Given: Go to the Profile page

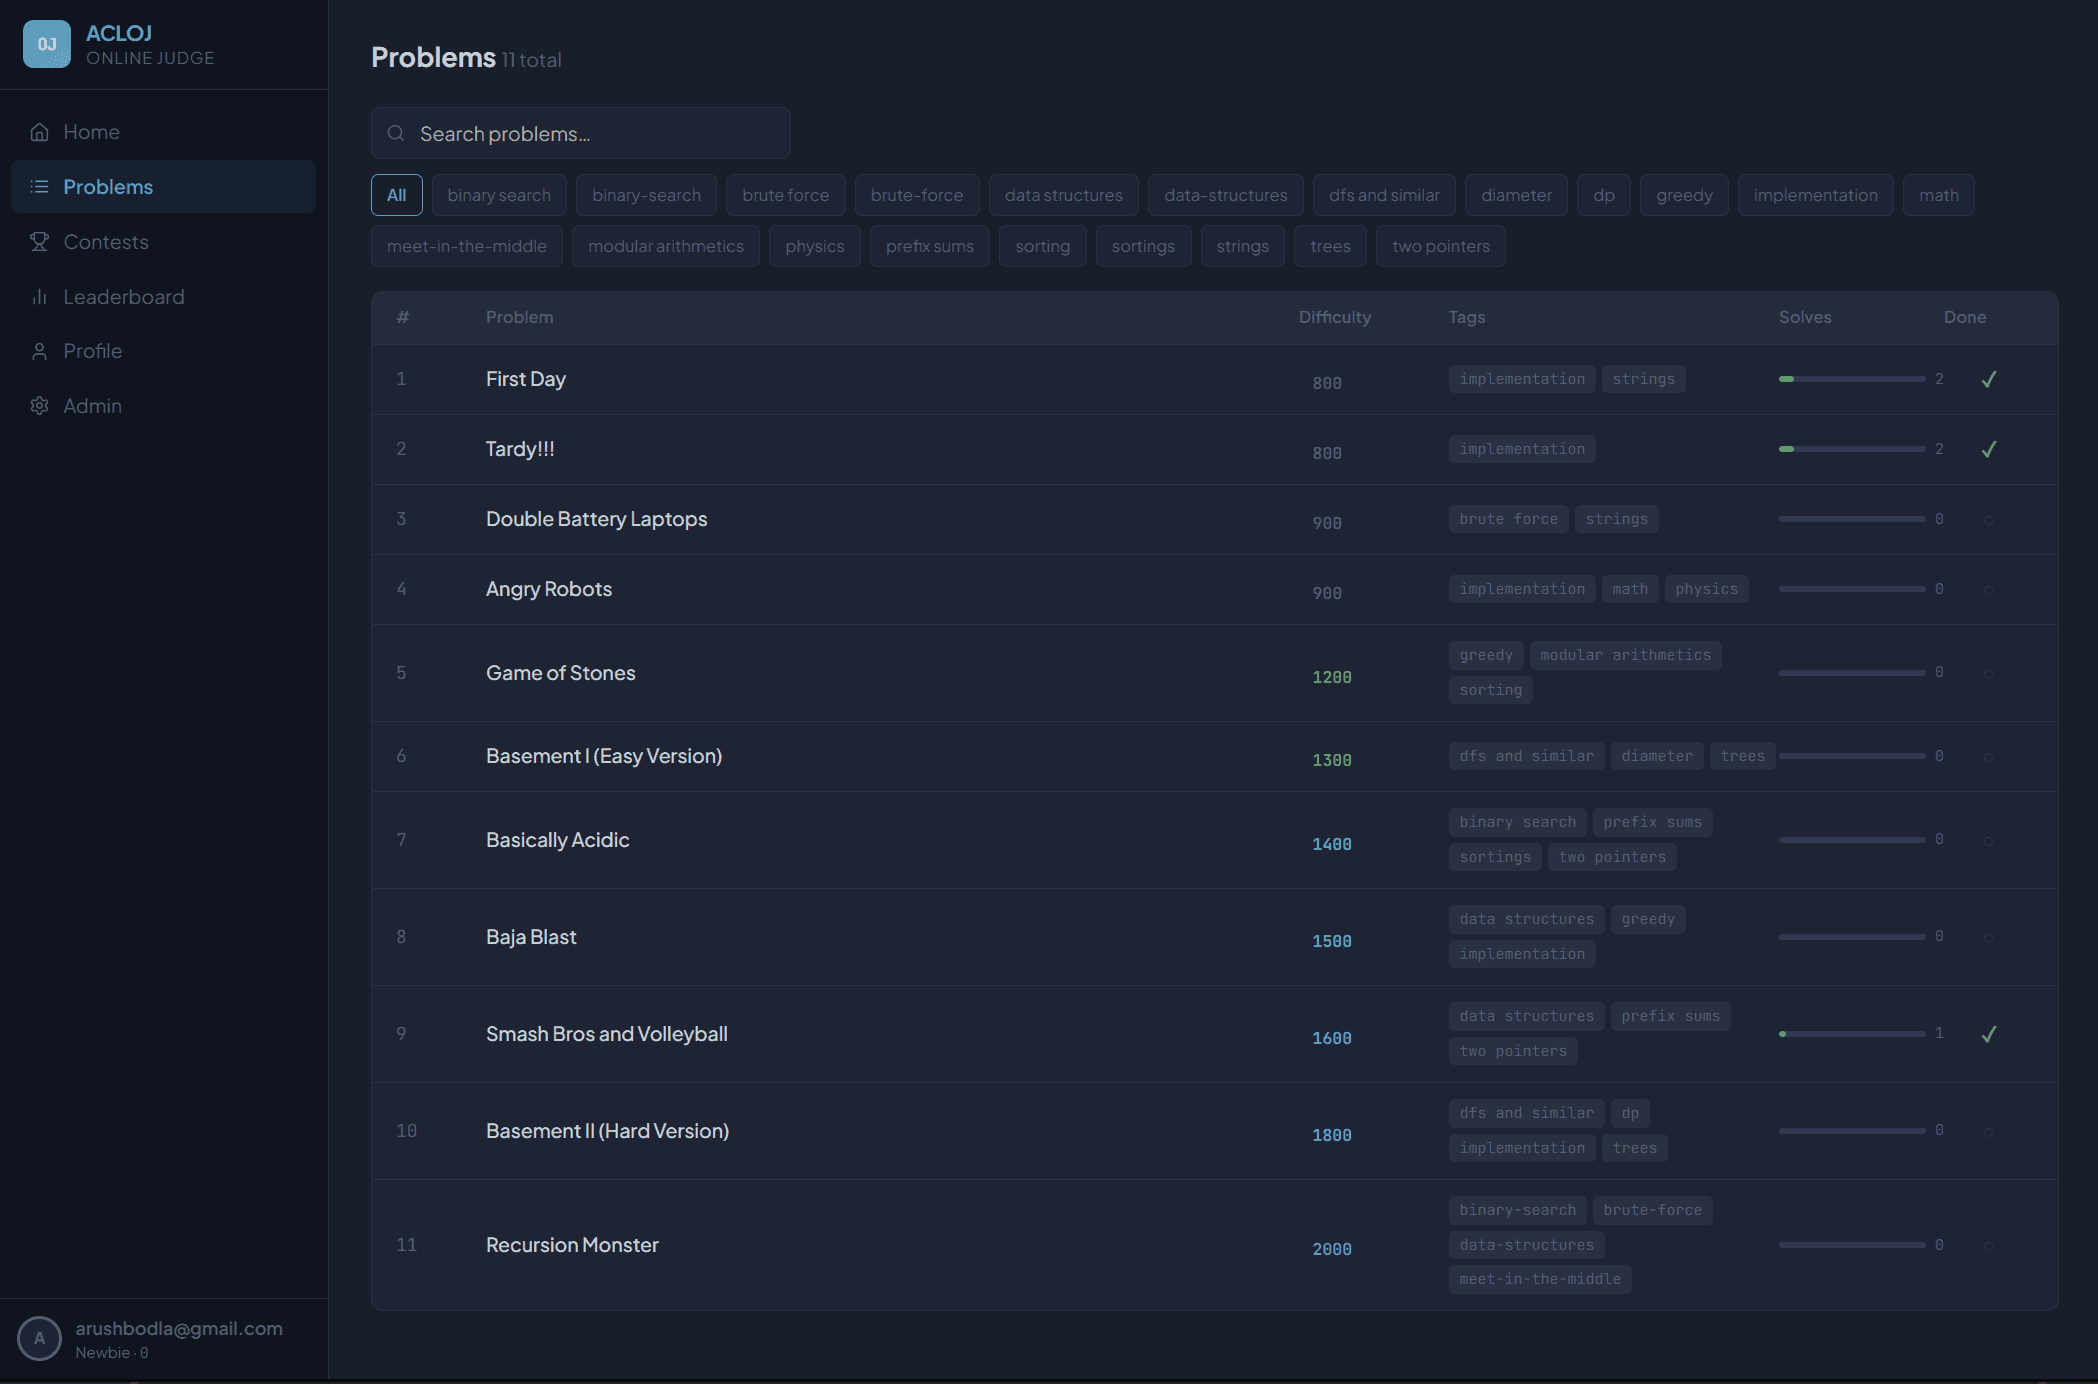Looking at the screenshot, I should [x=163, y=351].
